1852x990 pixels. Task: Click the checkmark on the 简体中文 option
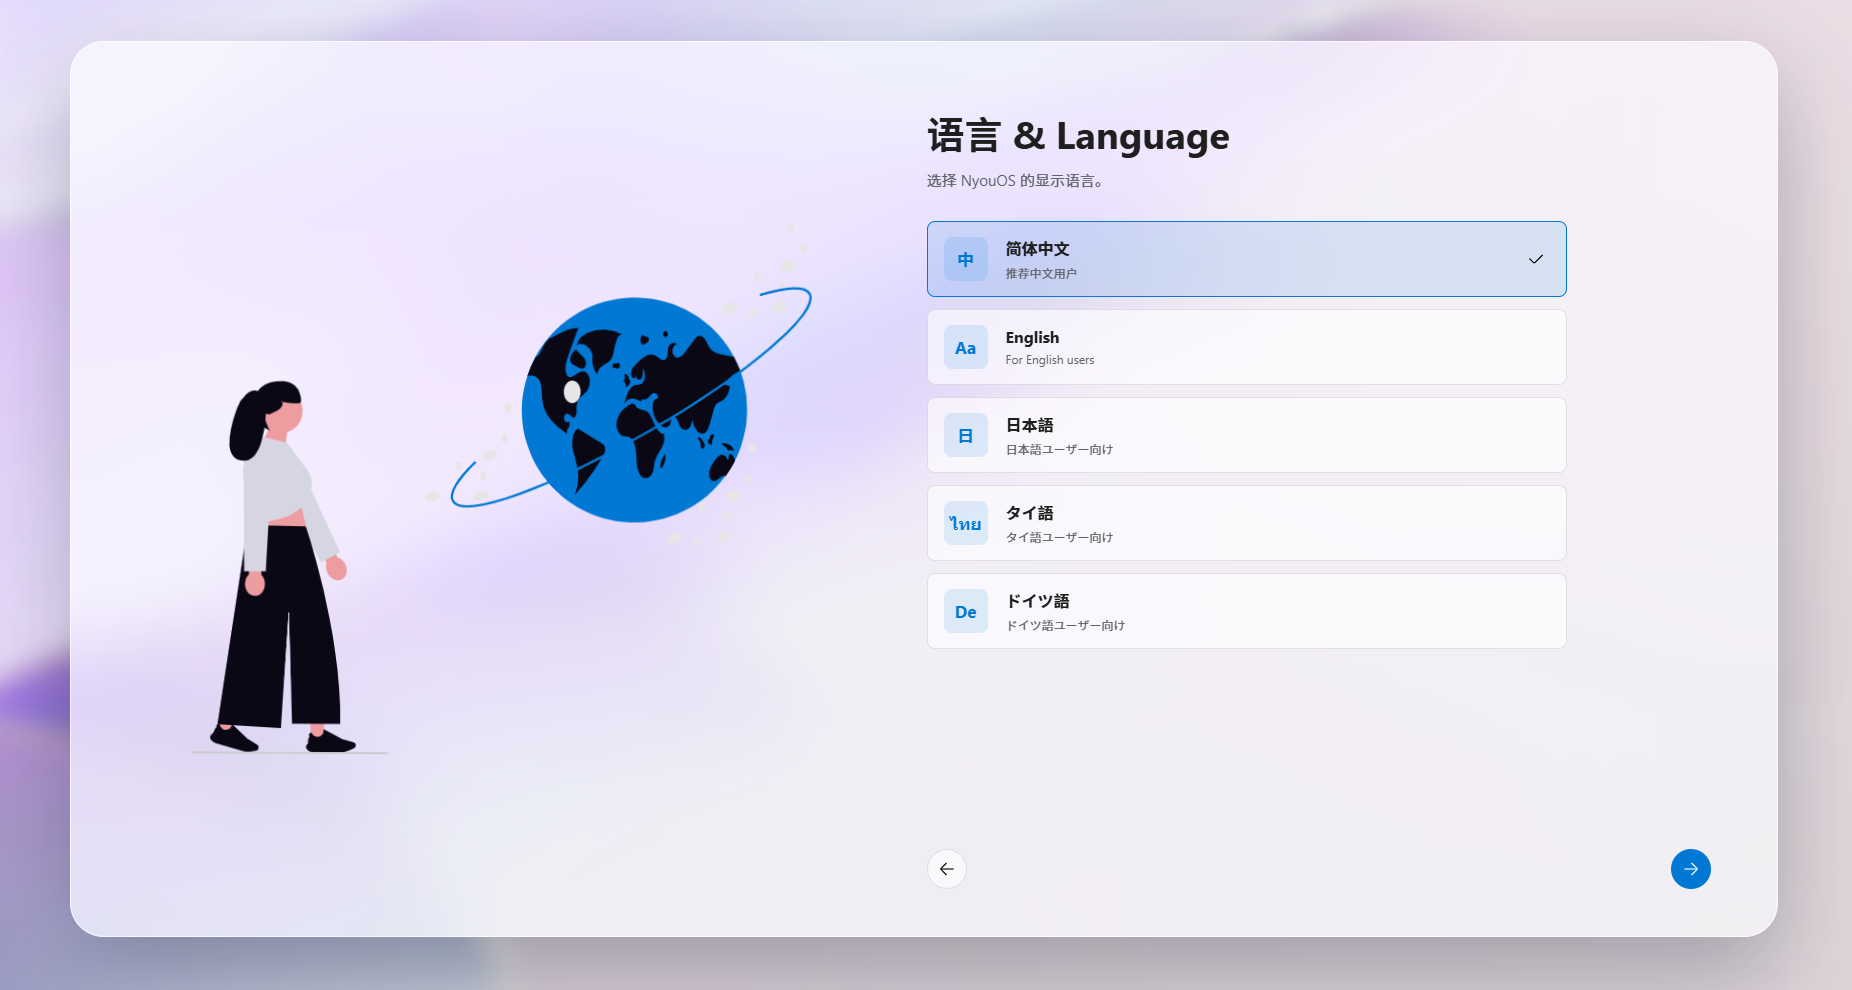[1535, 259]
